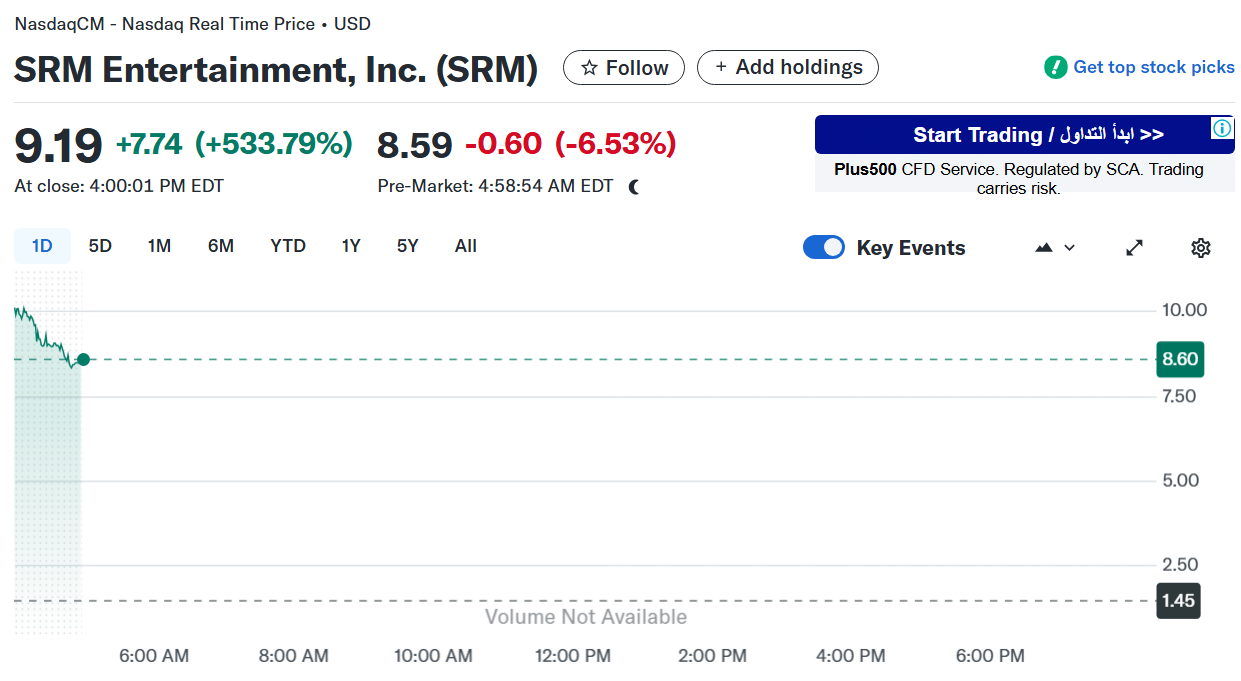Click the 10:00 AM time axis label
The width and height of the screenshot is (1241, 681).
coord(433,656)
